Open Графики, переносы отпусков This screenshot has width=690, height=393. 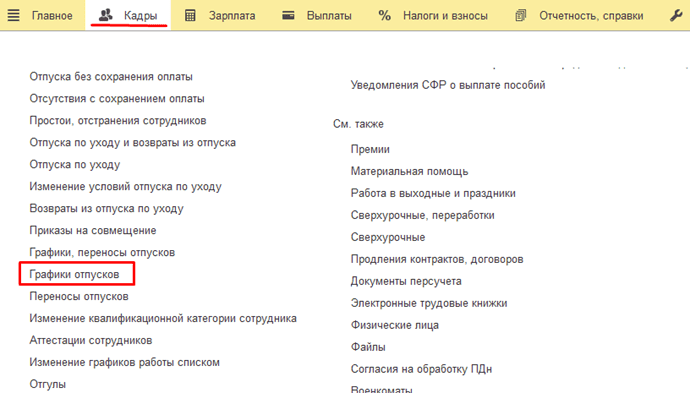(102, 253)
